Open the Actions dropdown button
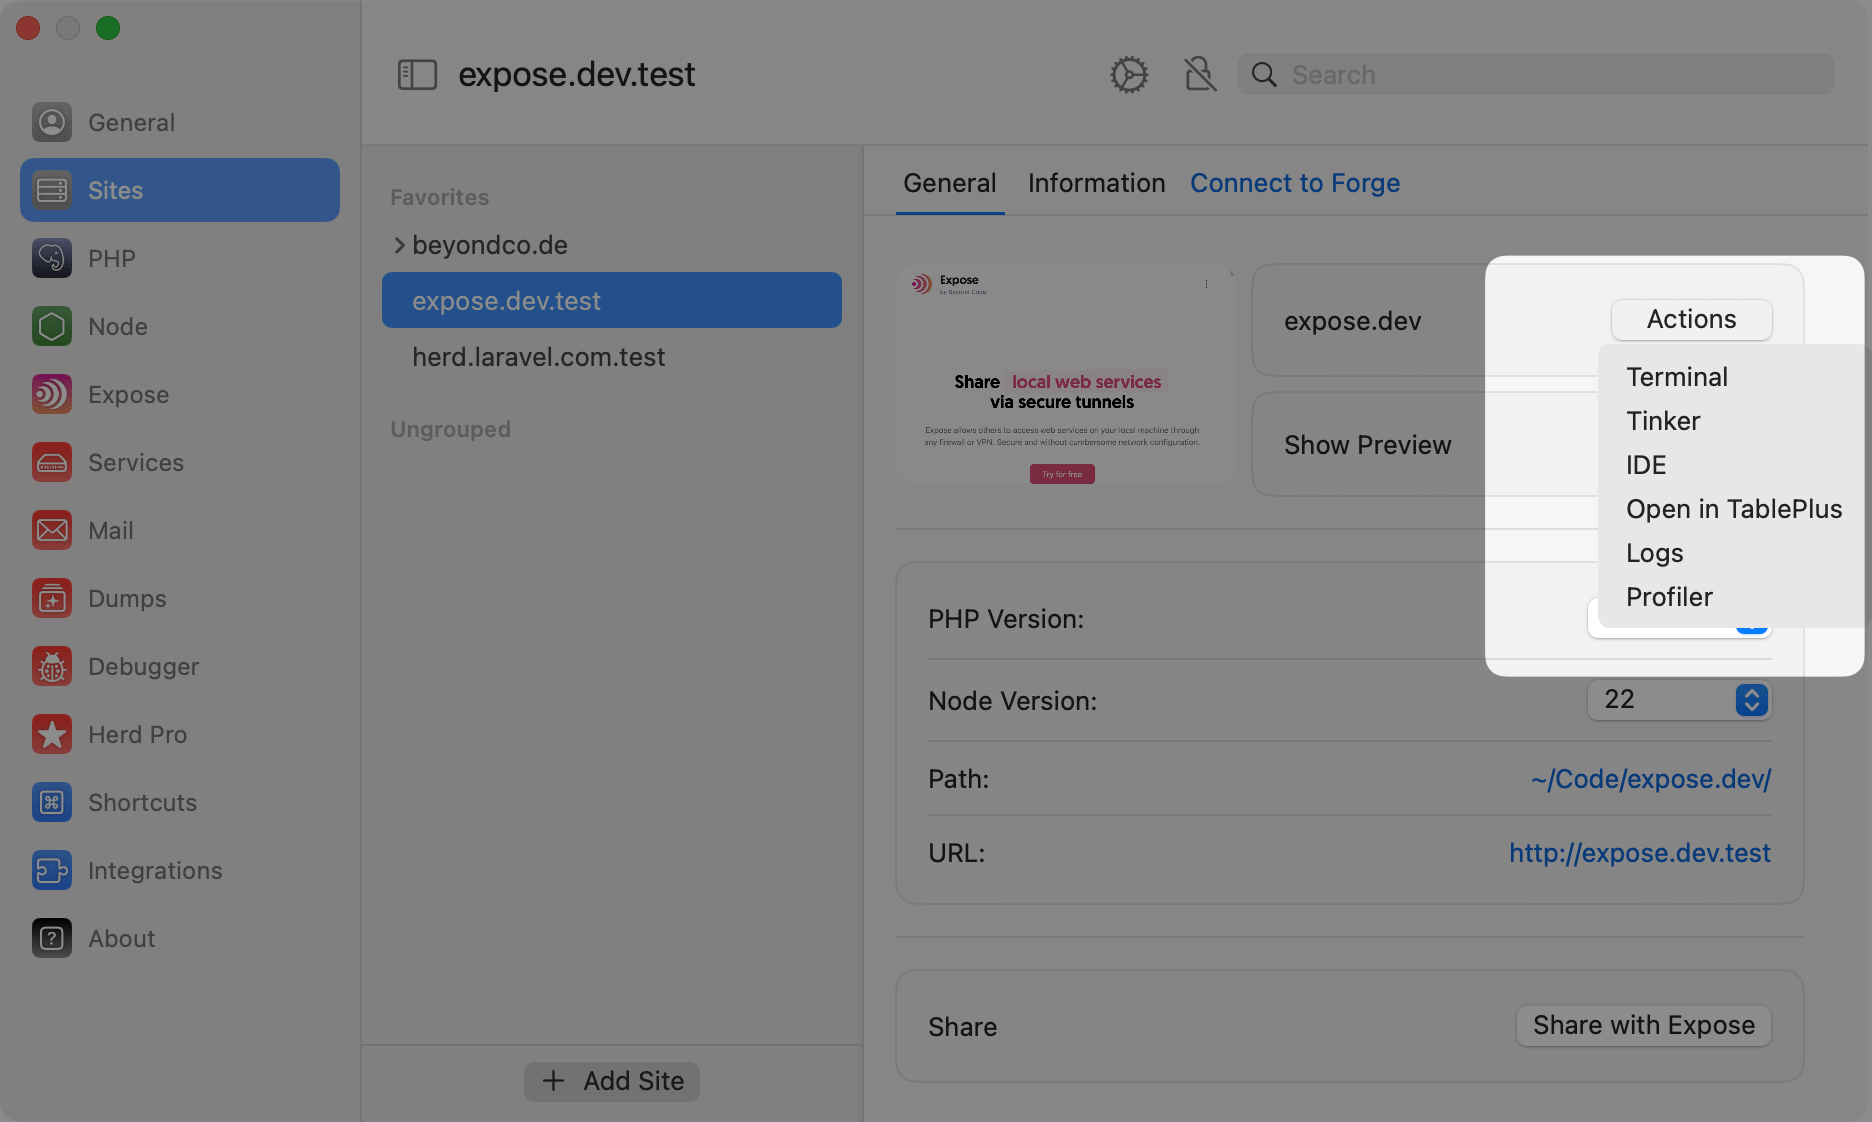 click(x=1691, y=320)
